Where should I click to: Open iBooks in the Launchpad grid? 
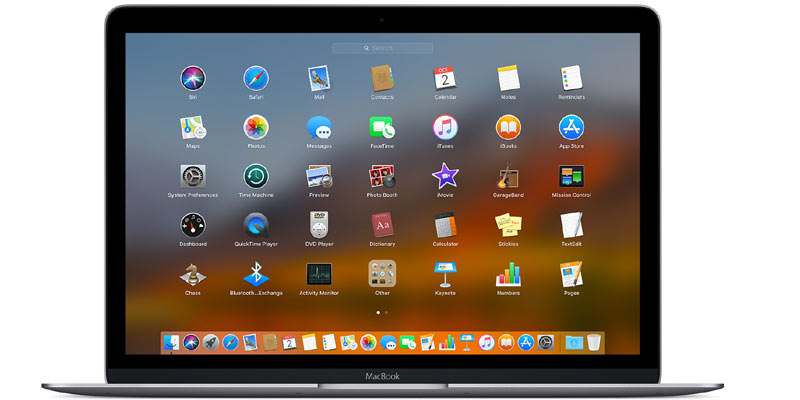point(508,128)
